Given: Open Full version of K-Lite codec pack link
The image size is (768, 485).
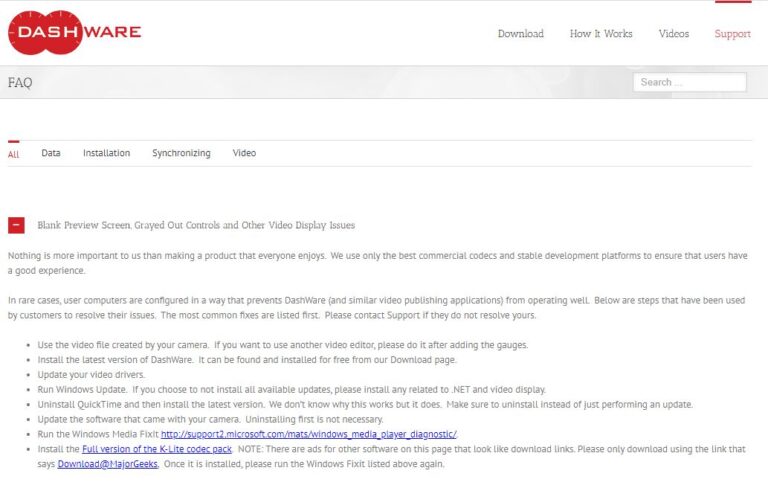Looking at the screenshot, I should pyautogui.click(x=157, y=449).
